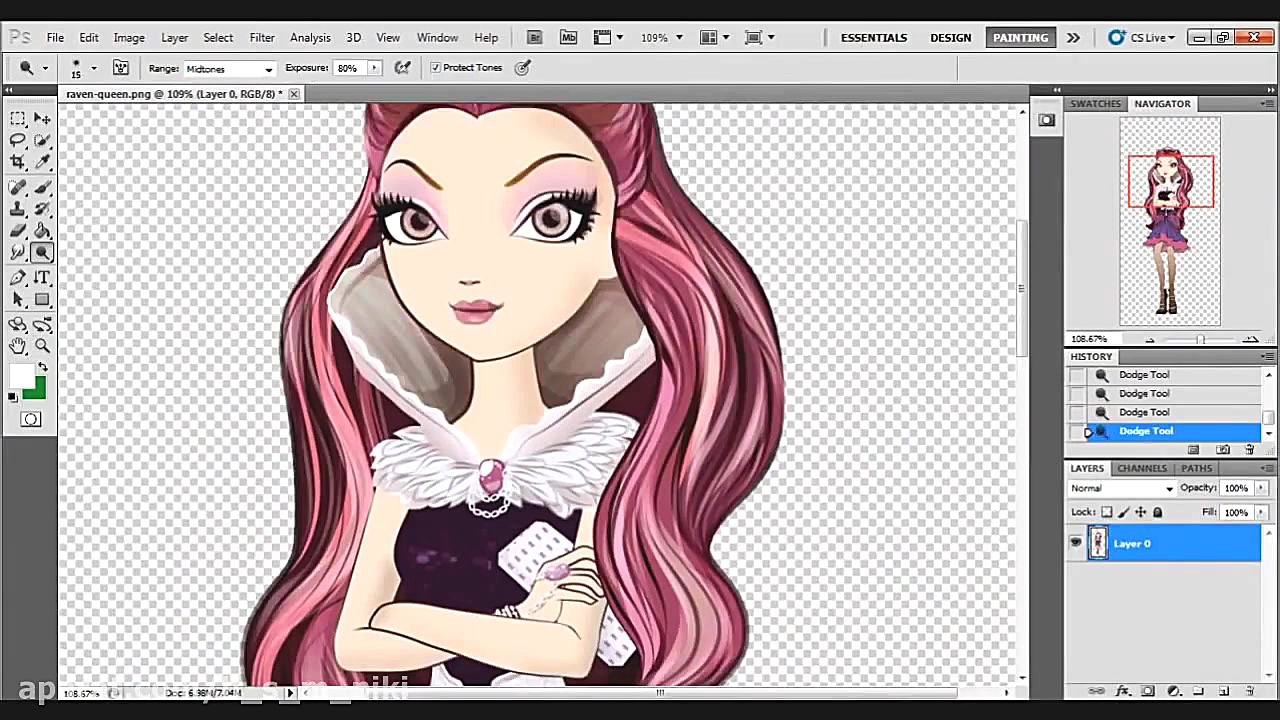
Task: Enable airbrush mode in options bar
Action: click(x=403, y=68)
